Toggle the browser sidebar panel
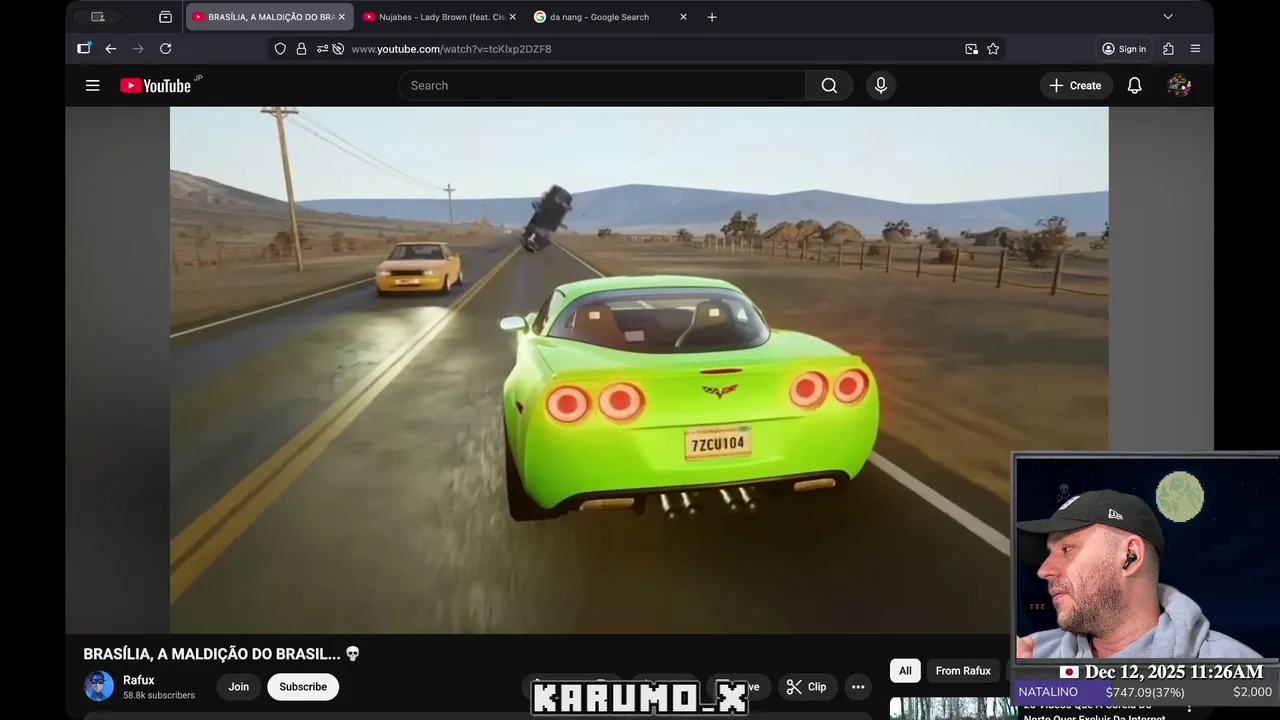Image resolution: width=1280 pixels, height=720 pixels. [x=84, y=49]
